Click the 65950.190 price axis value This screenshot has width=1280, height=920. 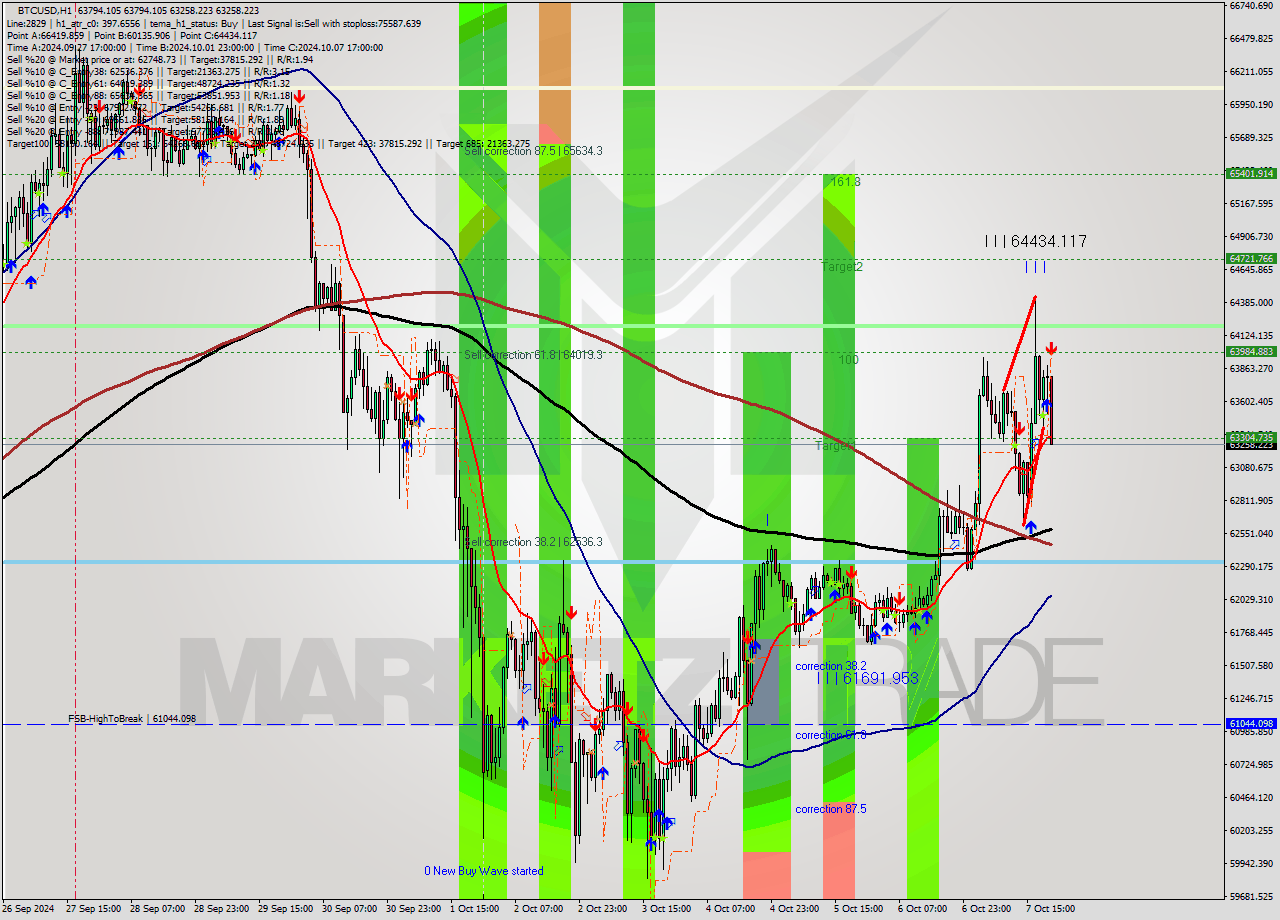pyautogui.click(x=1250, y=105)
